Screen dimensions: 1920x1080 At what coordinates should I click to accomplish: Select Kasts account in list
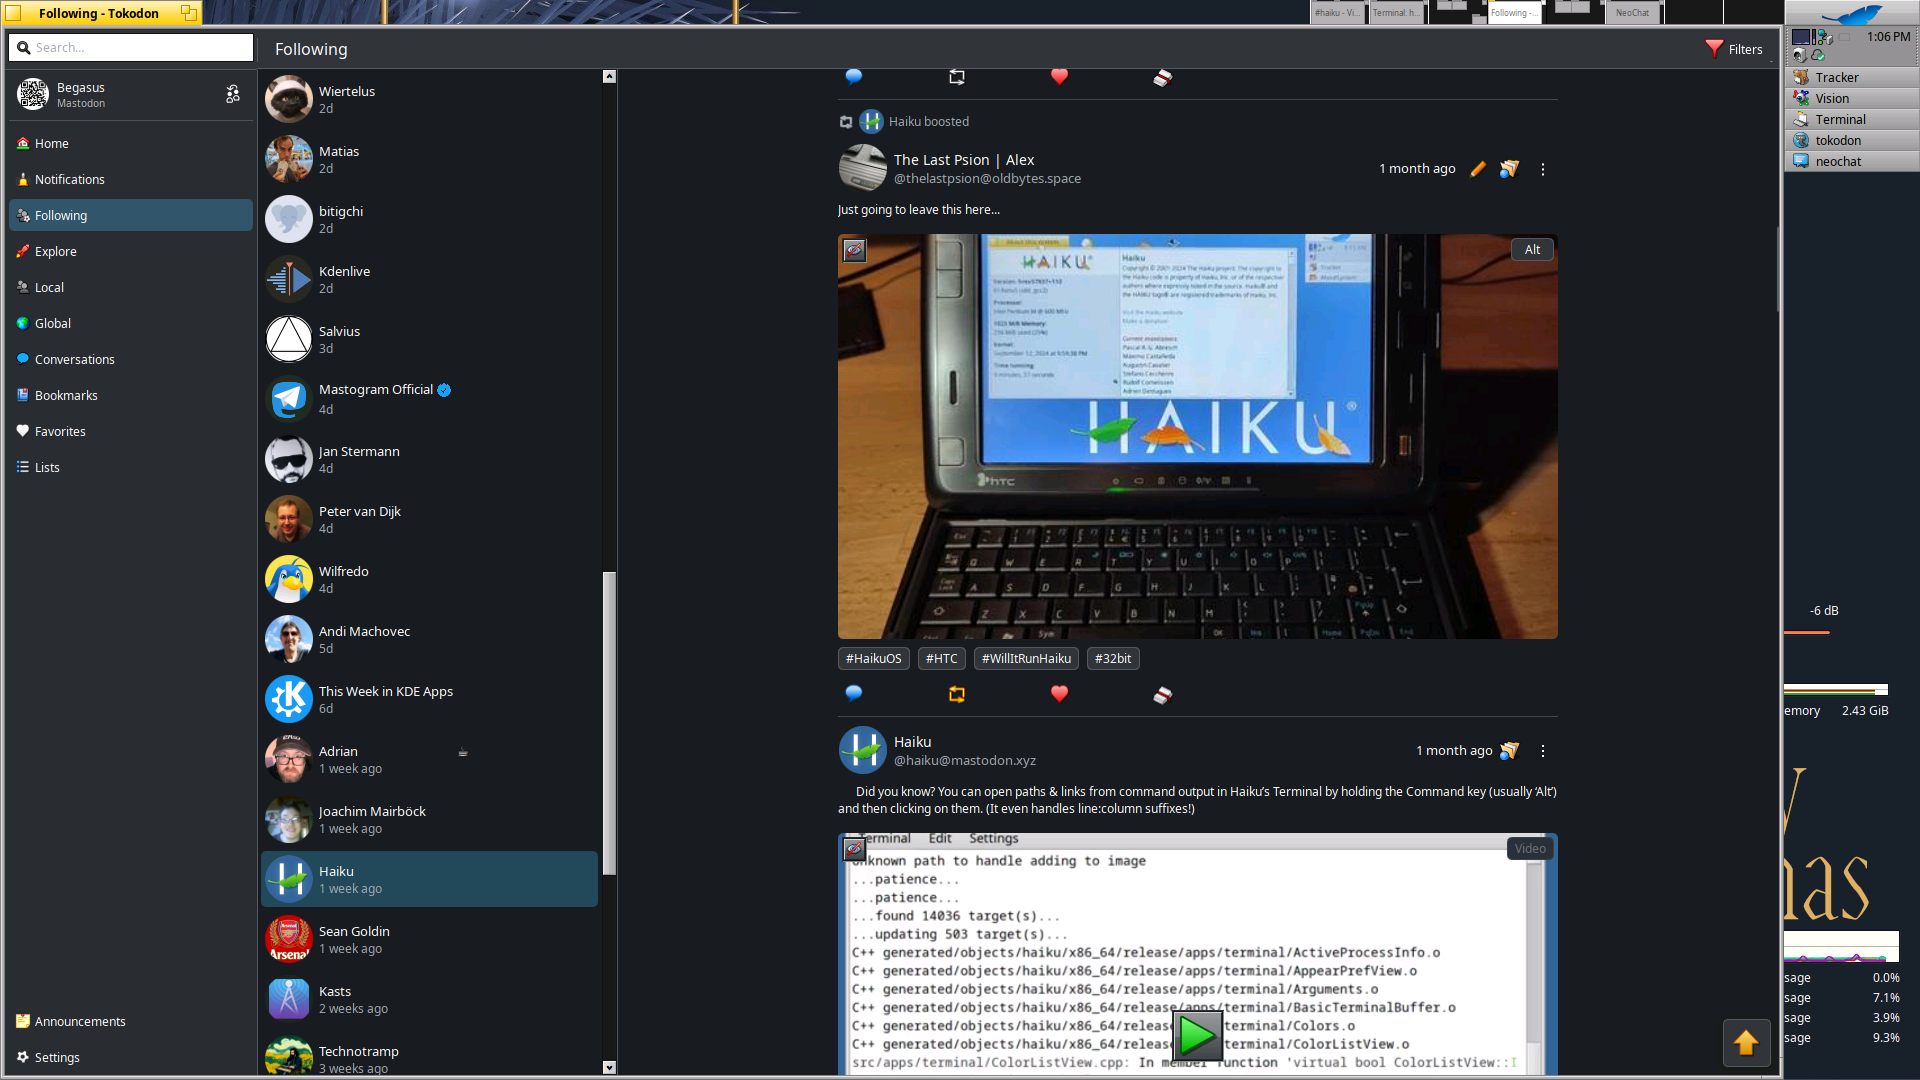(x=430, y=999)
